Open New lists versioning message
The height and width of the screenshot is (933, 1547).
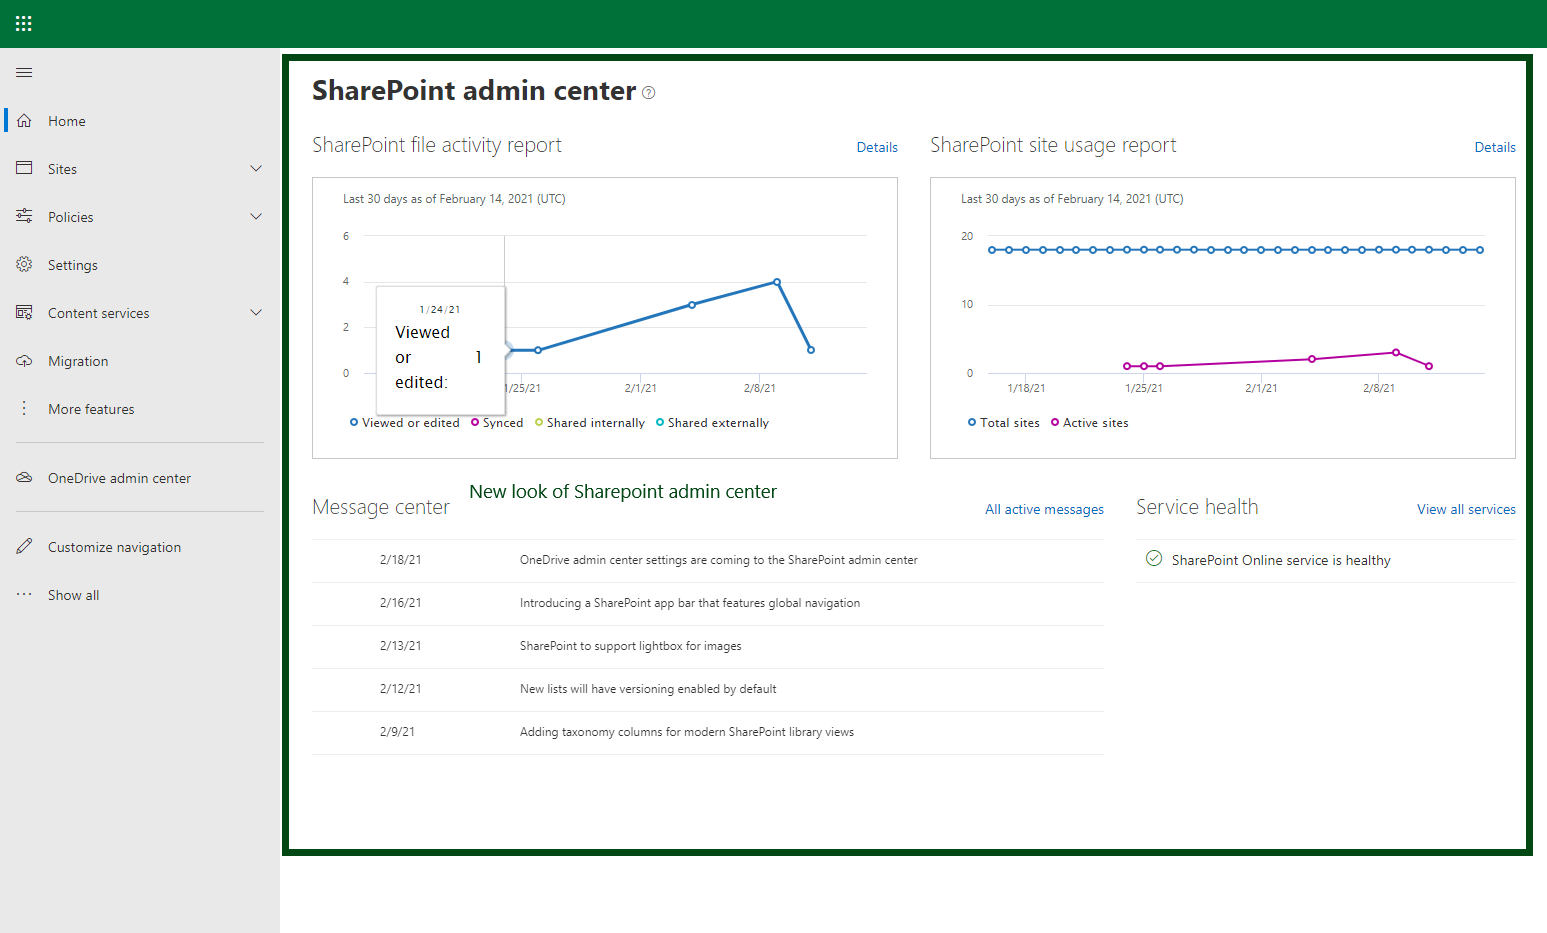648,689
